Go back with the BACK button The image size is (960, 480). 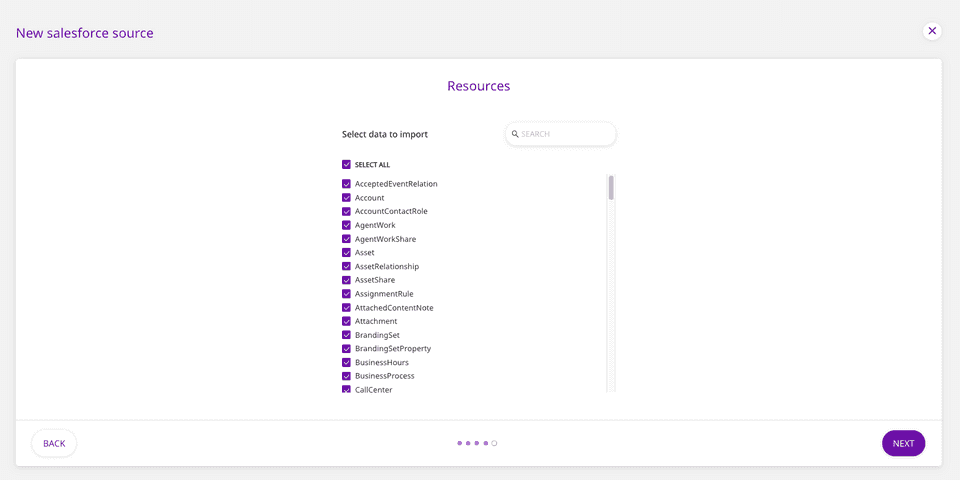(54, 443)
